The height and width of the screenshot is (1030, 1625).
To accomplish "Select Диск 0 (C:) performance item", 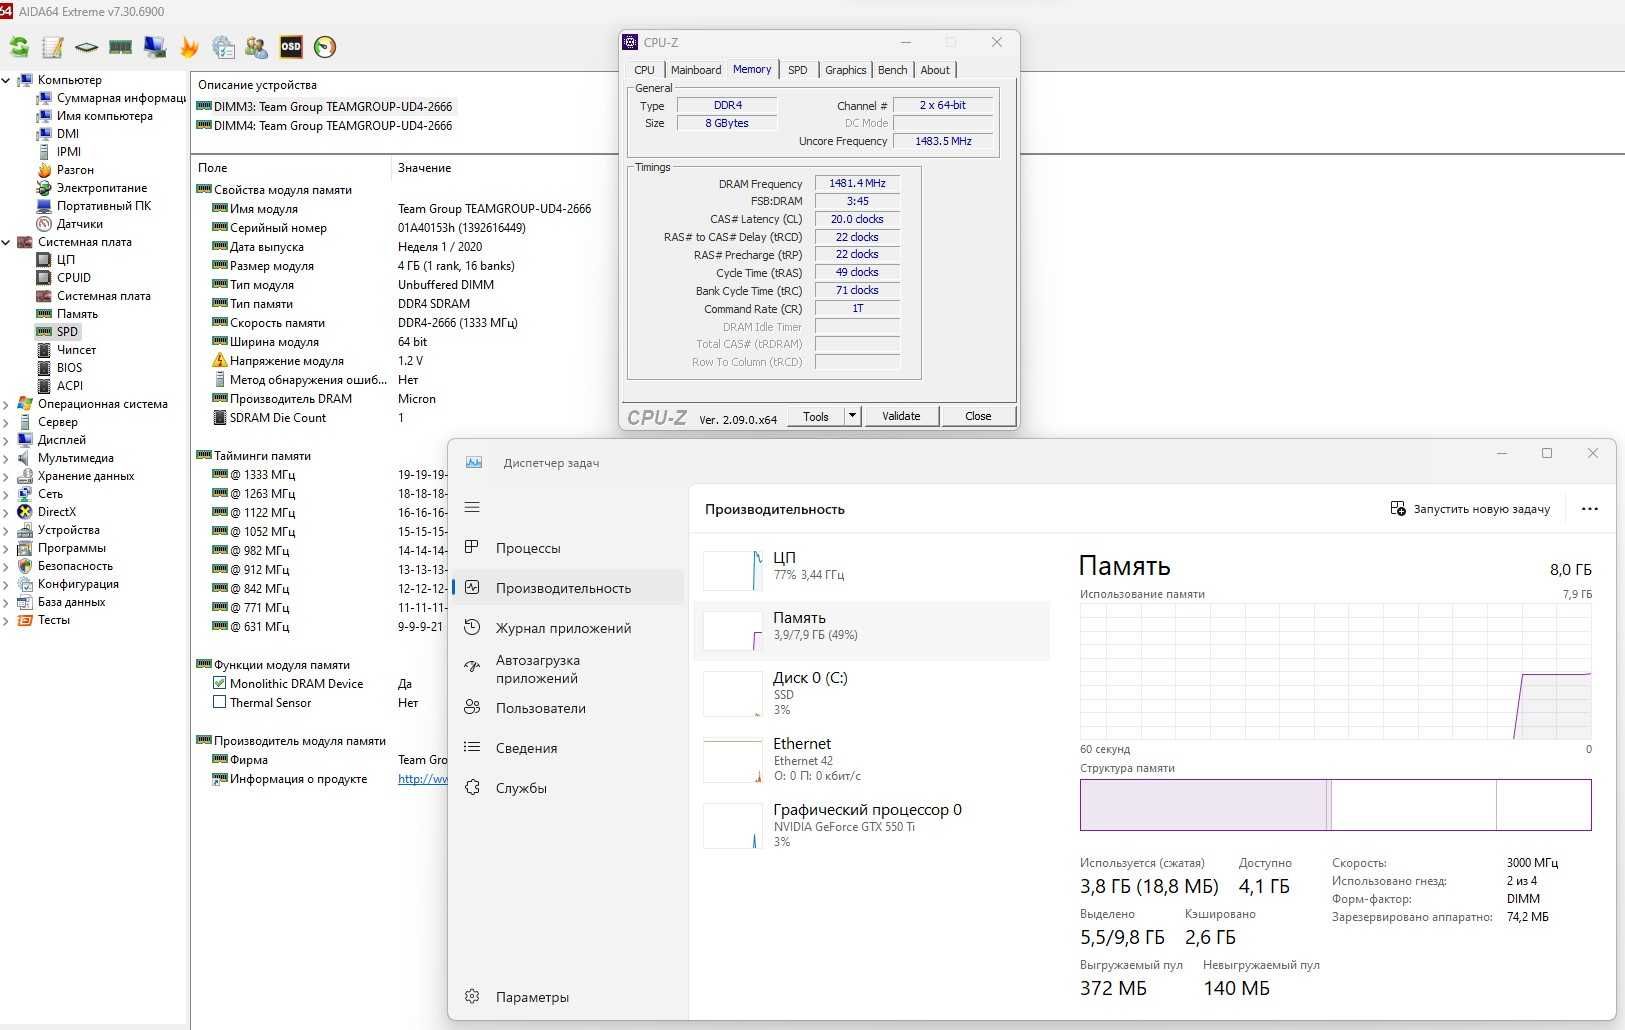I will click(x=871, y=693).
